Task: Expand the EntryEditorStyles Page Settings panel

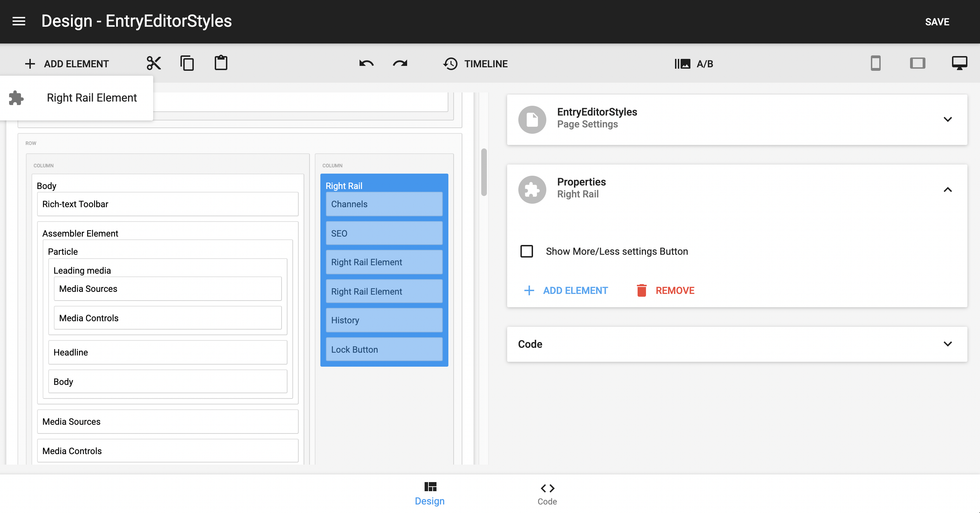Action: click(x=947, y=119)
